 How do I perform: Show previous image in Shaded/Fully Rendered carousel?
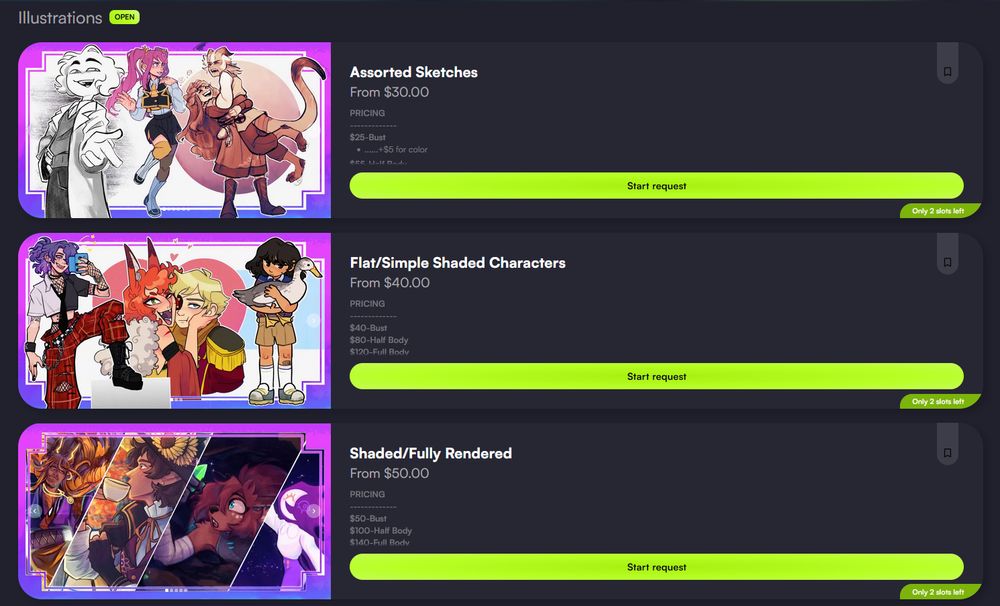36,511
